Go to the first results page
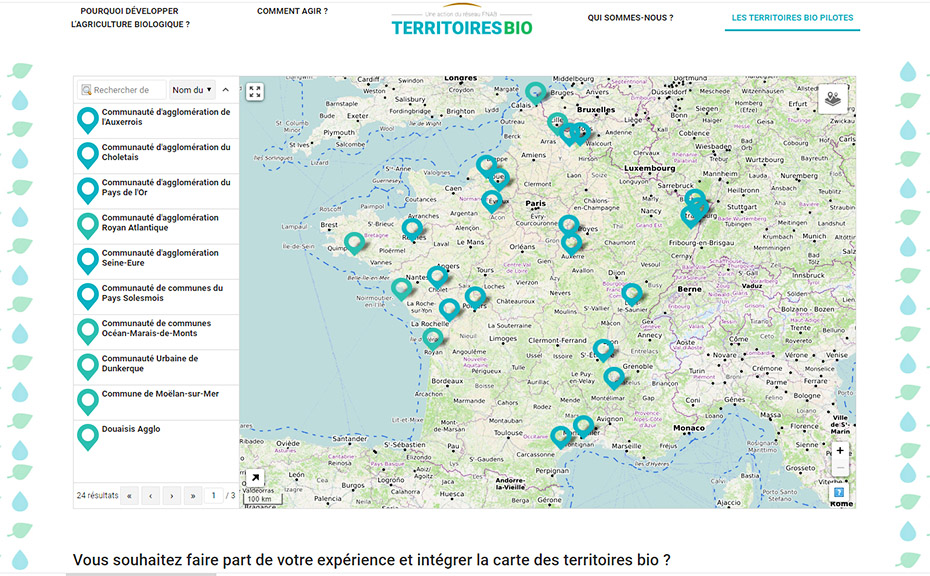Image resolution: width=930 pixels, height=576 pixels. pyautogui.click(x=129, y=495)
